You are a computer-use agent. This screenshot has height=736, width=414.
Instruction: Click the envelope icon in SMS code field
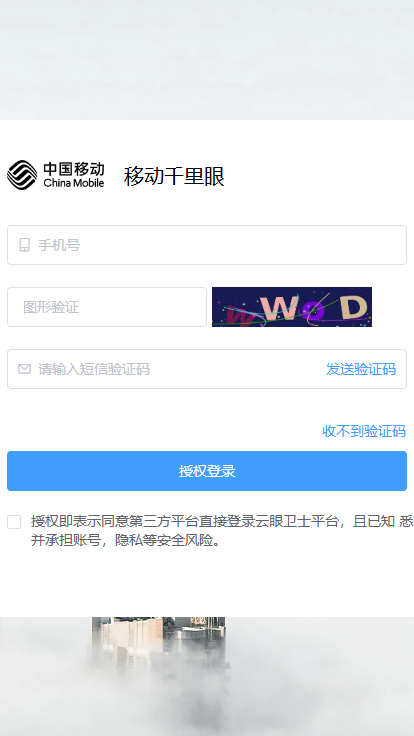tap(24, 369)
